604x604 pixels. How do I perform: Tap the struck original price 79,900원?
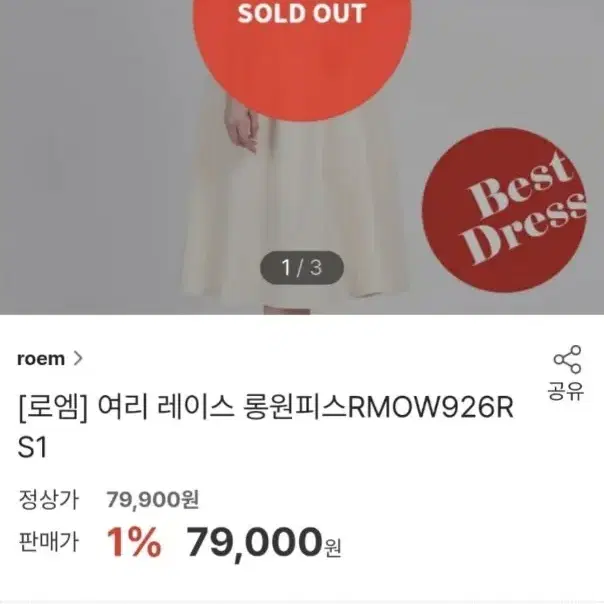coord(153,500)
